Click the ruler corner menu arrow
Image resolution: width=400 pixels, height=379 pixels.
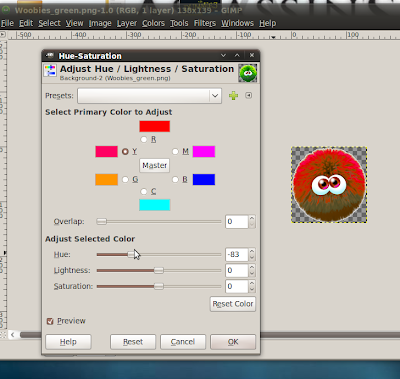(3, 34)
